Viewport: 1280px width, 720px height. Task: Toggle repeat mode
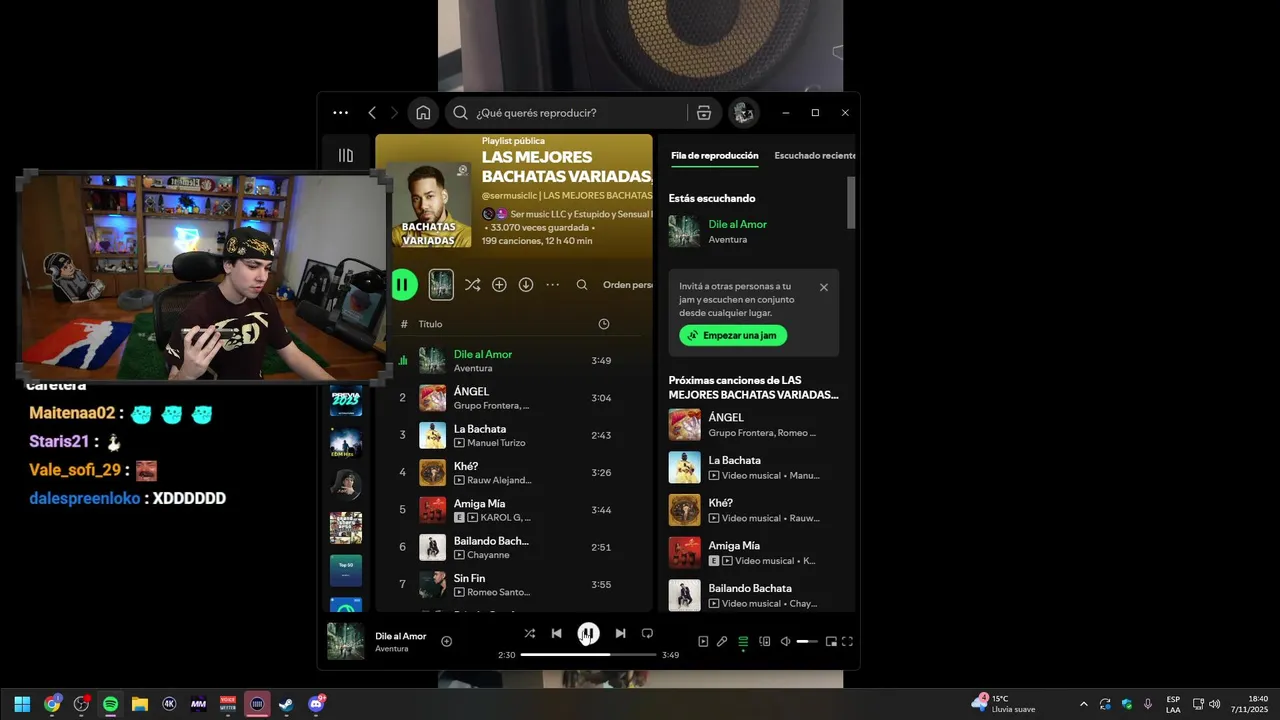647,633
